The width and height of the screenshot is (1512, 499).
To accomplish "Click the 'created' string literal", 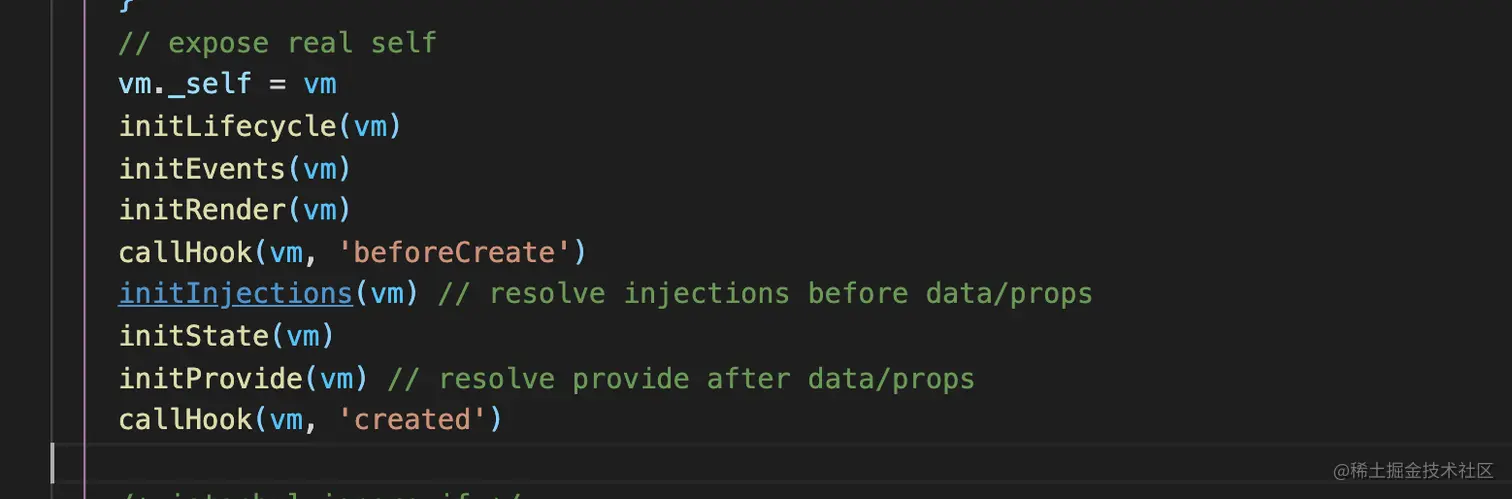I will coord(412,420).
